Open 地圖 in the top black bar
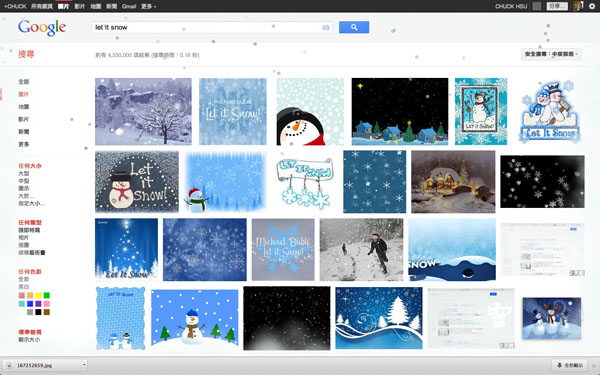600x375 pixels. pyautogui.click(x=96, y=6)
